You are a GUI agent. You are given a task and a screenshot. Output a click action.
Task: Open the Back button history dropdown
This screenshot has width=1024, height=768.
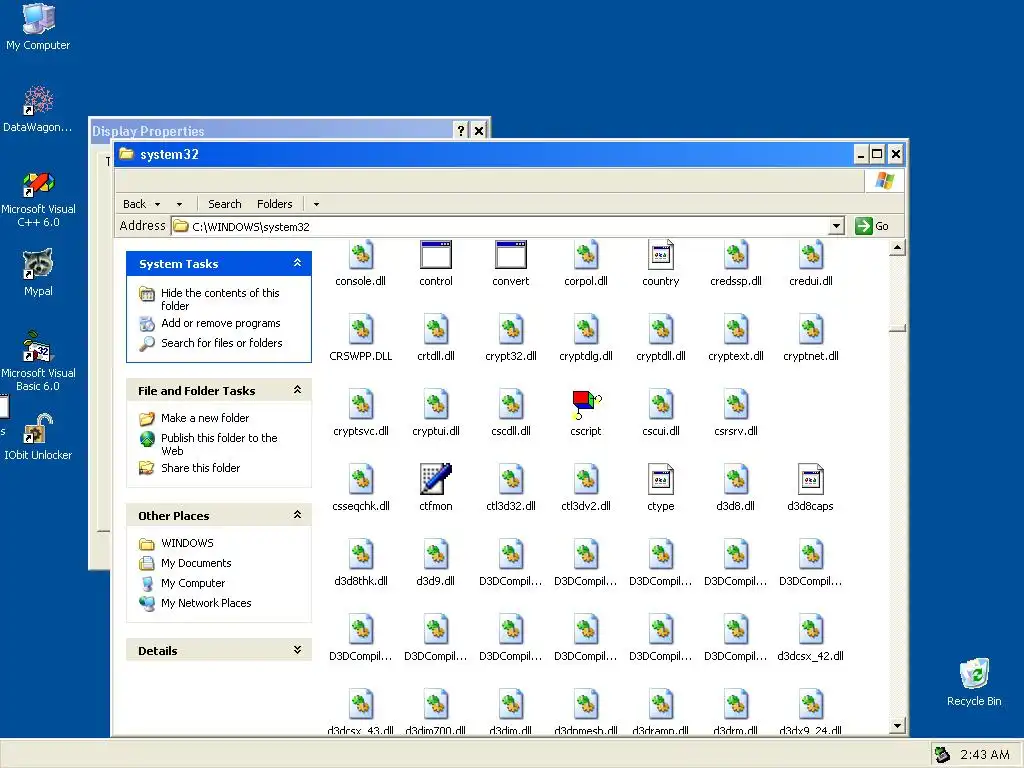[157, 204]
